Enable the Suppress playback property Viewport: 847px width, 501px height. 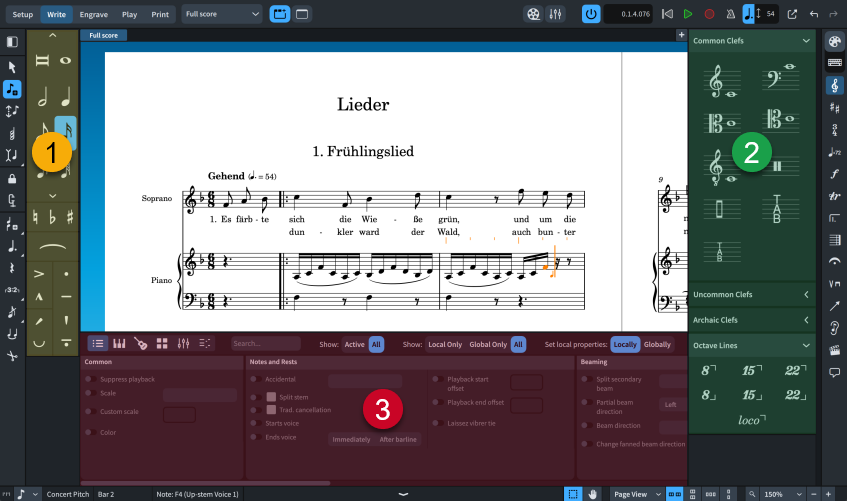[90, 380]
